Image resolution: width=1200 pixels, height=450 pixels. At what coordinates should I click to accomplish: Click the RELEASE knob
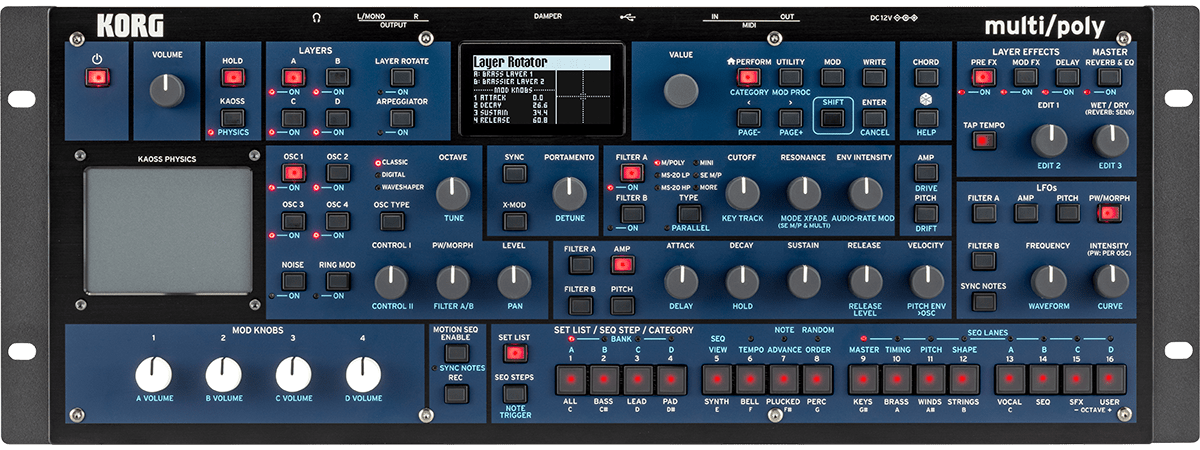[x=865, y=280]
